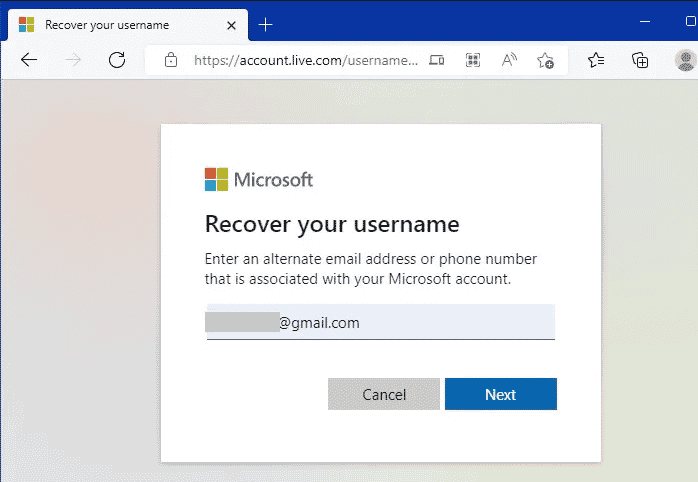
Task: Click the Cancel button
Action: (384, 394)
